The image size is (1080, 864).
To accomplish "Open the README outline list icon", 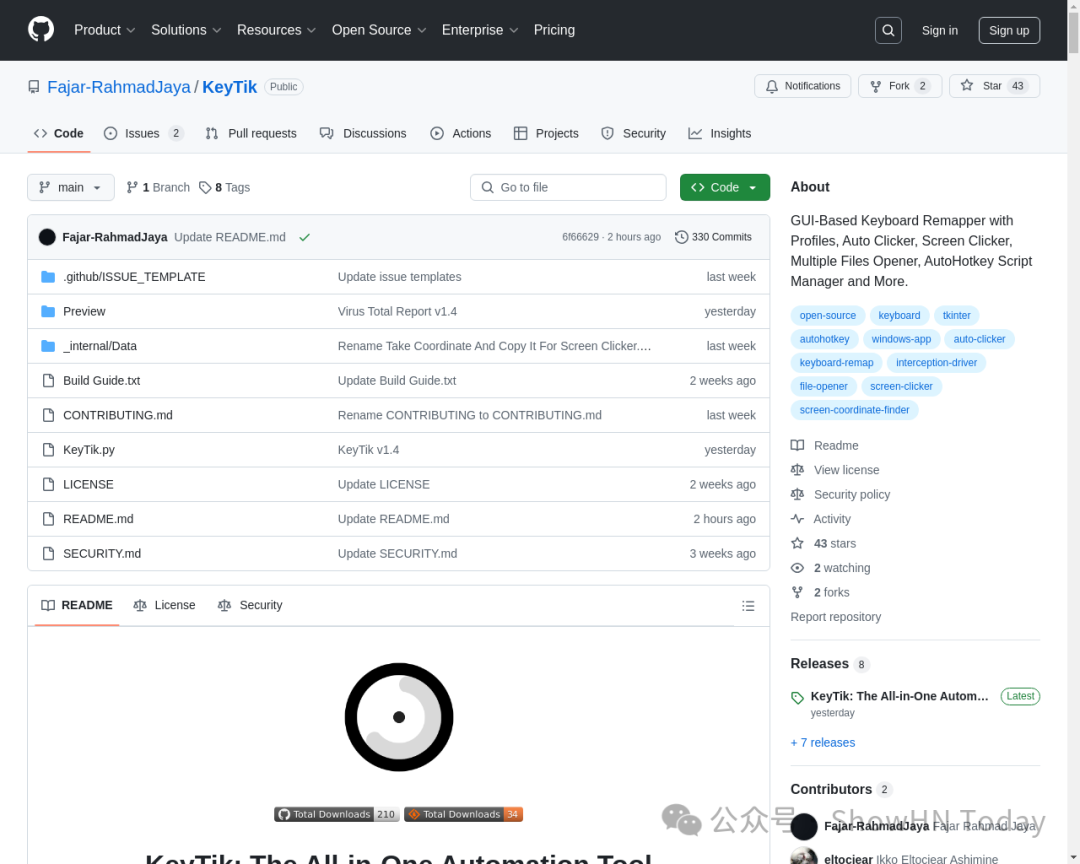I will [748, 605].
